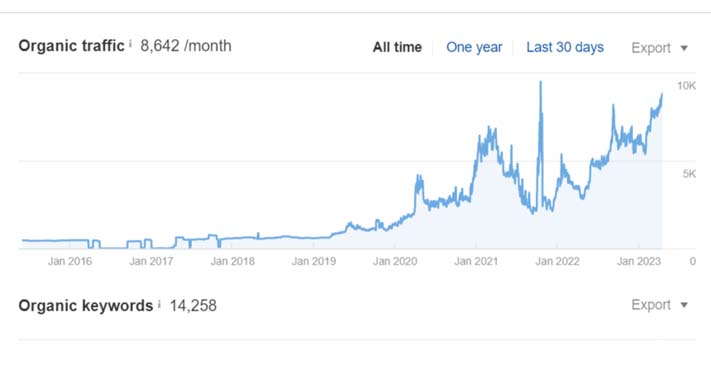Click the Jan 2016 axis label
The height and width of the screenshot is (377, 711).
click(x=70, y=261)
